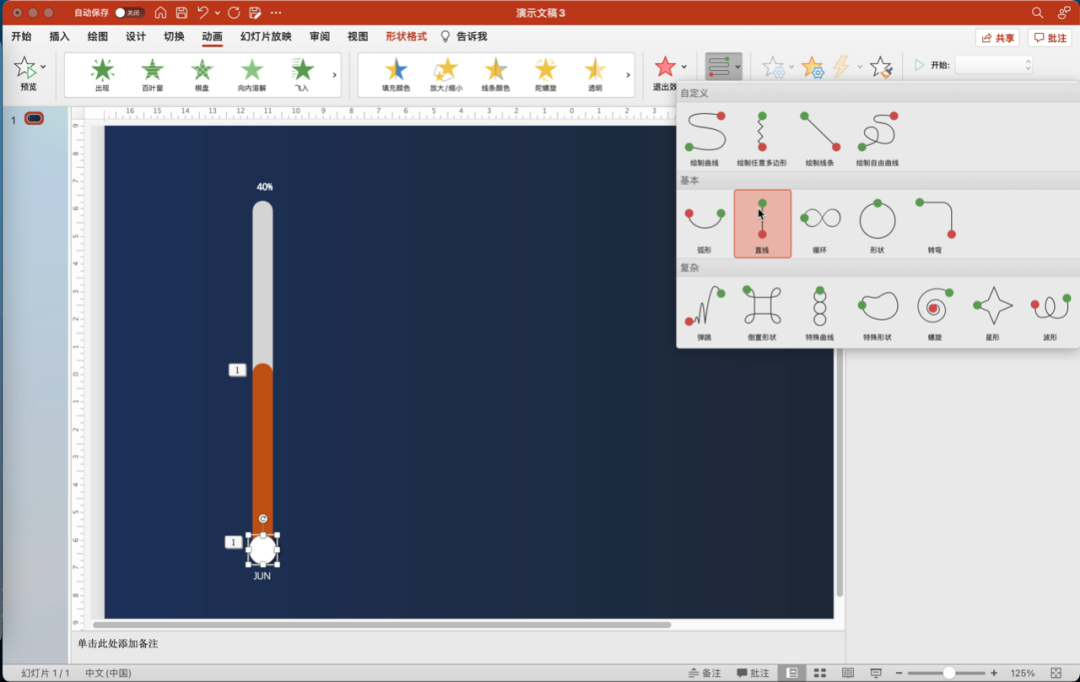Toggle the 自动保存 autosave switch
The width and height of the screenshot is (1080, 682).
pos(129,12)
